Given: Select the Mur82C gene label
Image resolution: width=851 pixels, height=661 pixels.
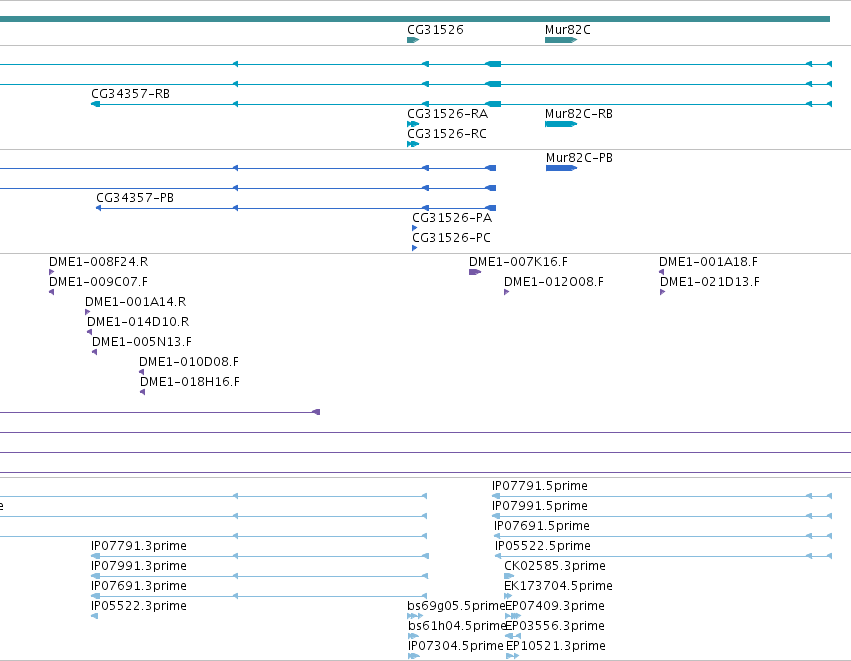Looking at the screenshot, I should tap(568, 30).
